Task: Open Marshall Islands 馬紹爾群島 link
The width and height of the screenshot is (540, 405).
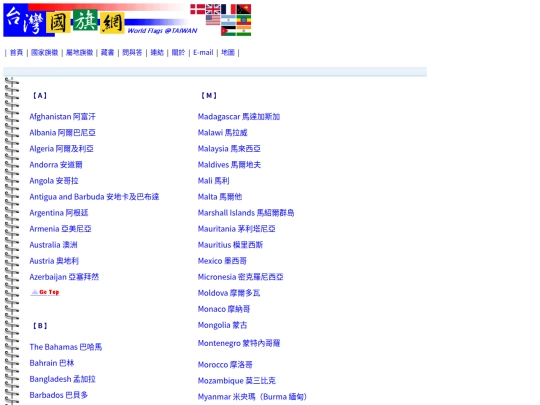Action: 246,213
